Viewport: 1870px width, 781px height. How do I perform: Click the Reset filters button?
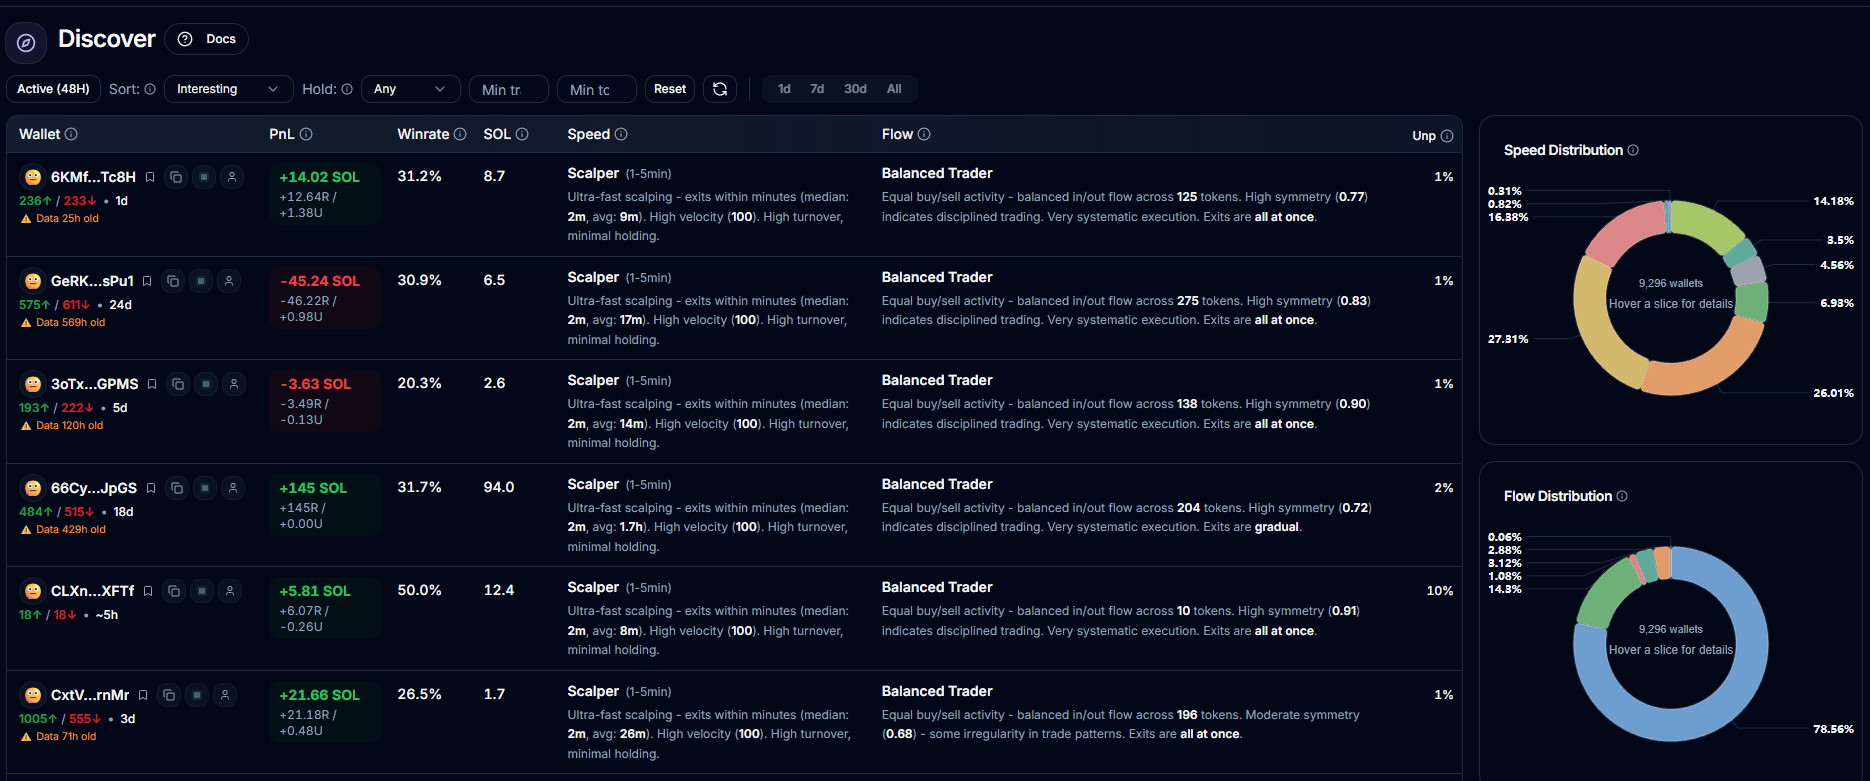pyautogui.click(x=670, y=89)
